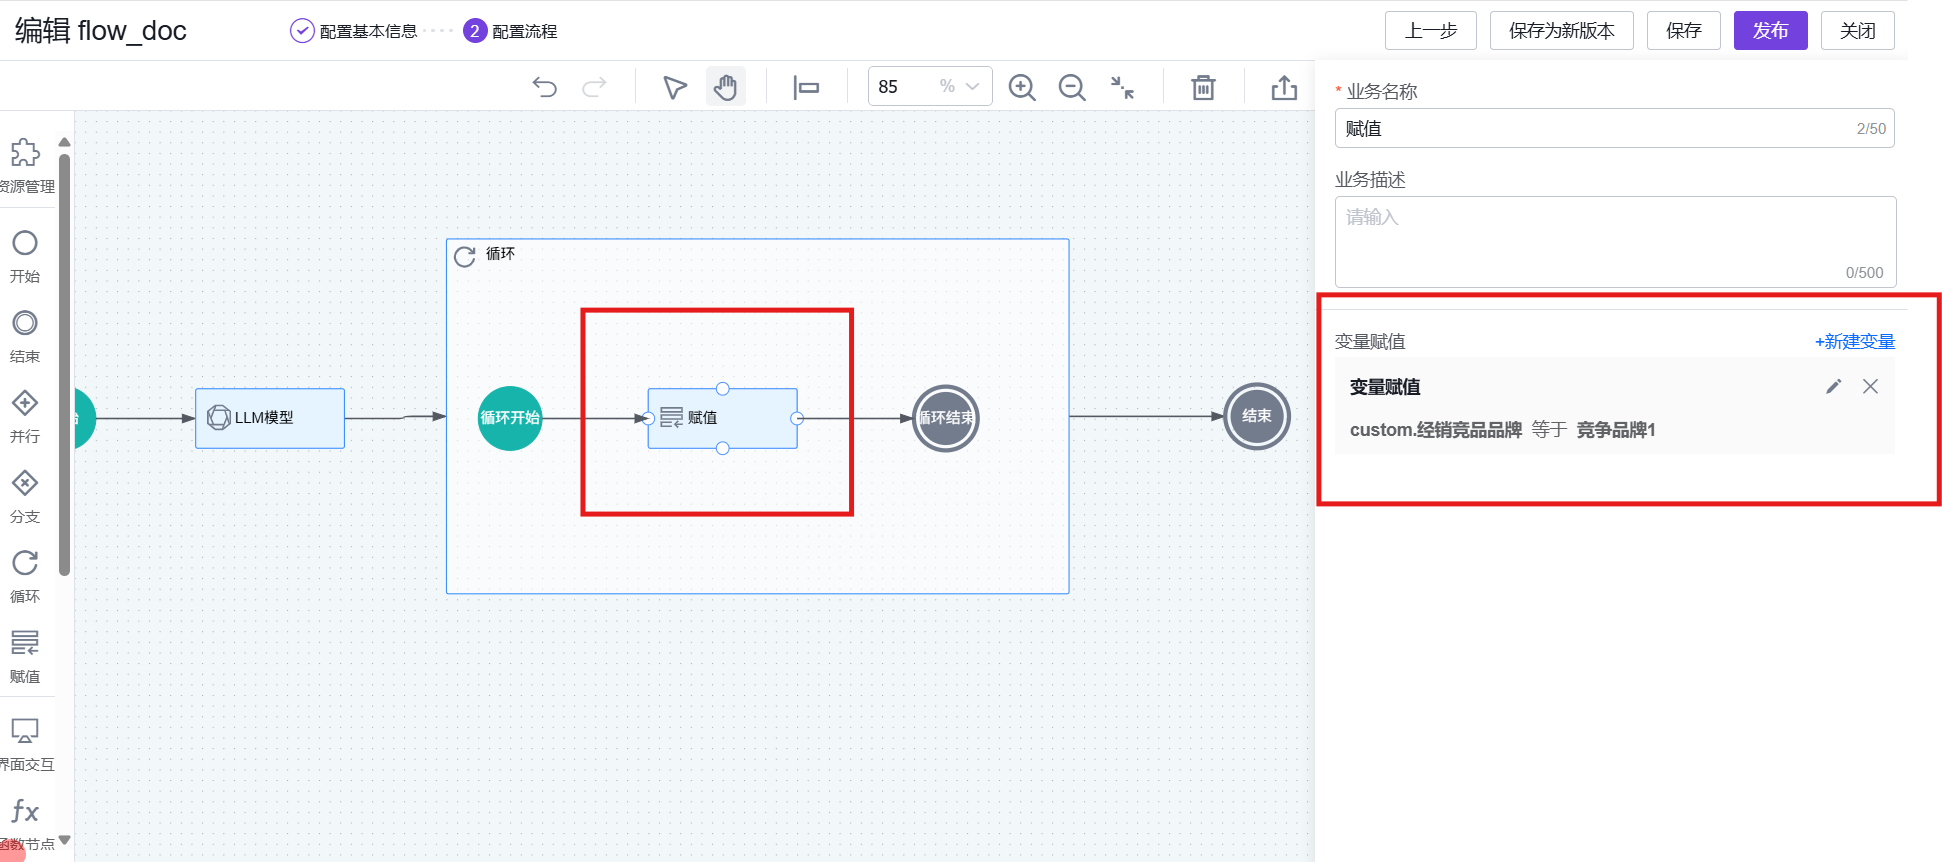Viewport: 1942px width, 862px height.
Task: Delete selected node with trash icon
Action: coord(1203,87)
